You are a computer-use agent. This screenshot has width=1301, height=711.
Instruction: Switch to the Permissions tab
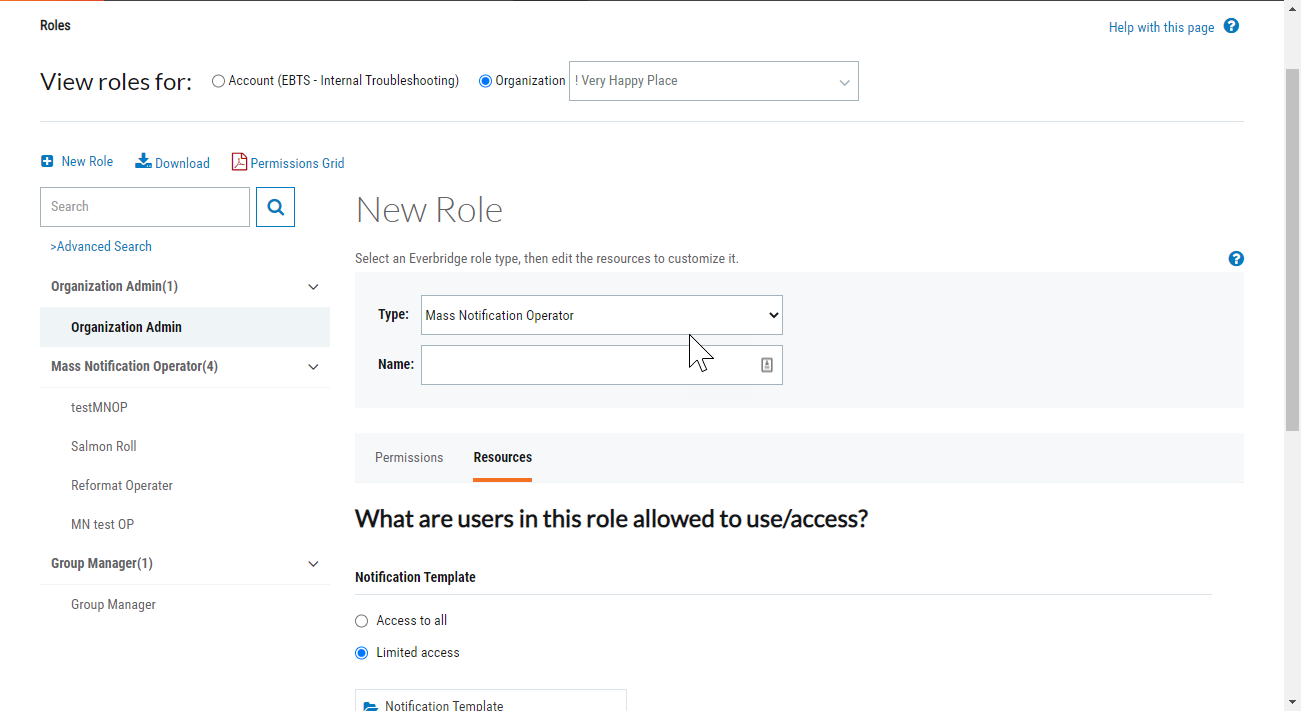pos(409,457)
